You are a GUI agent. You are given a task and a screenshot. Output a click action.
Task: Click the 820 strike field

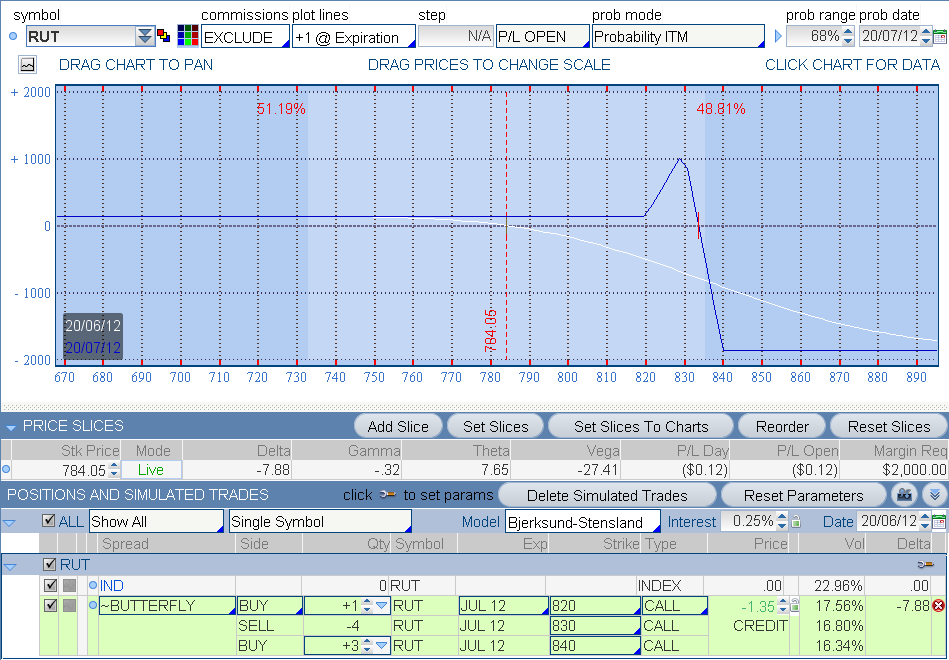594,606
